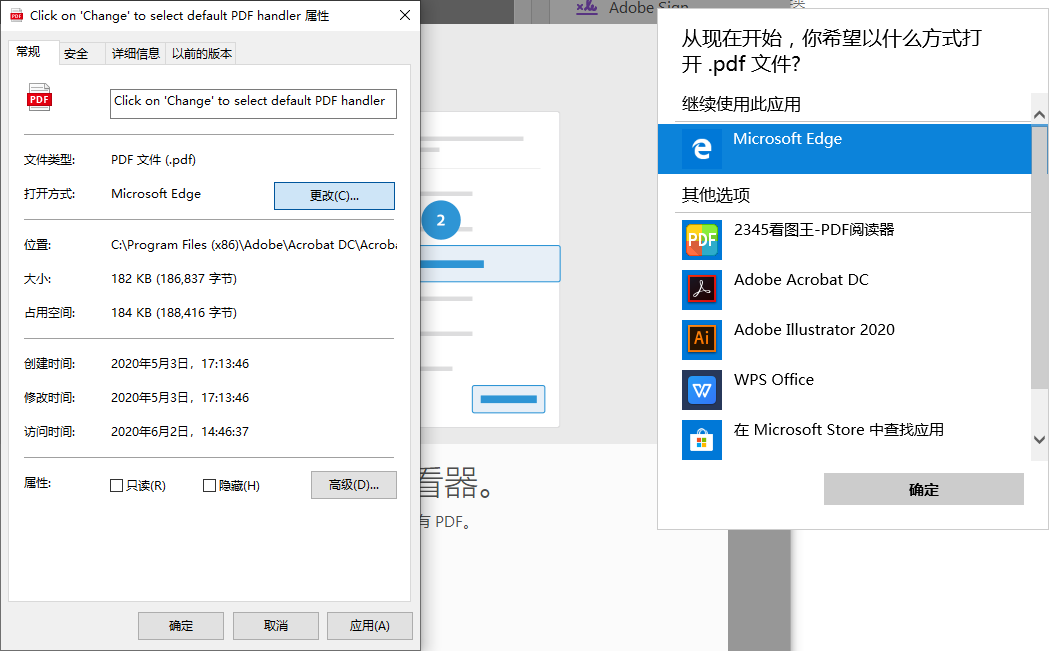Confirm app choice with 确定 button
Image resolution: width=1050 pixels, height=651 pixels.
pos(923,490)
